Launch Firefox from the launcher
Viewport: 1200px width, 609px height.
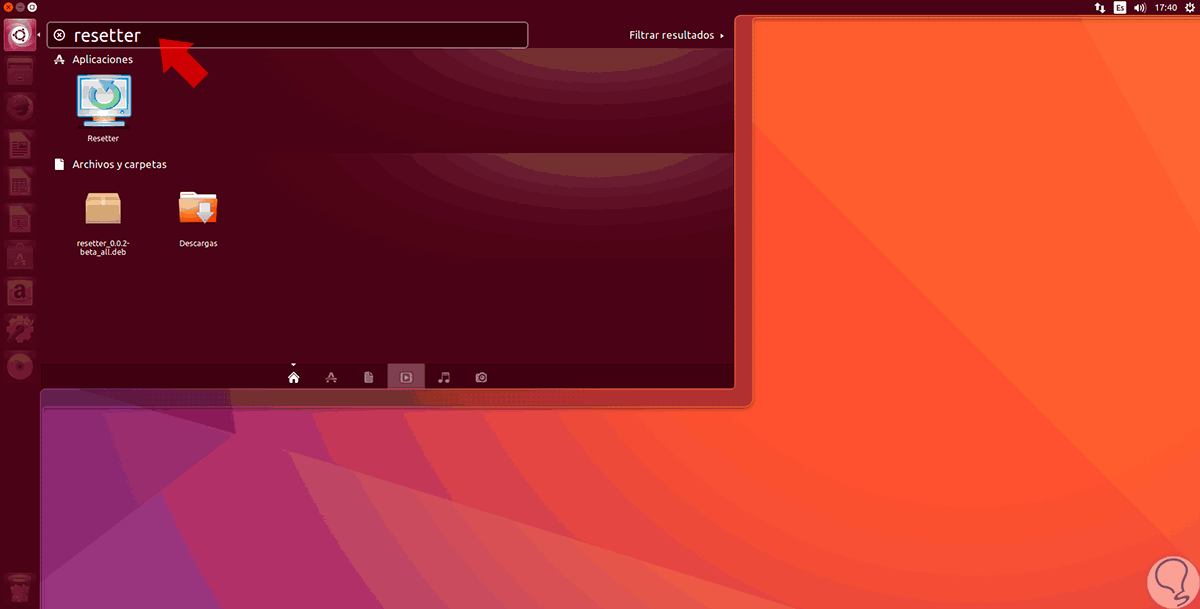coord(19,109)
